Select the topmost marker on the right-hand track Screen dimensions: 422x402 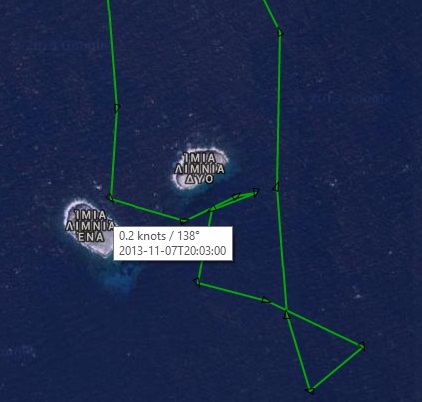coord(280,32)
